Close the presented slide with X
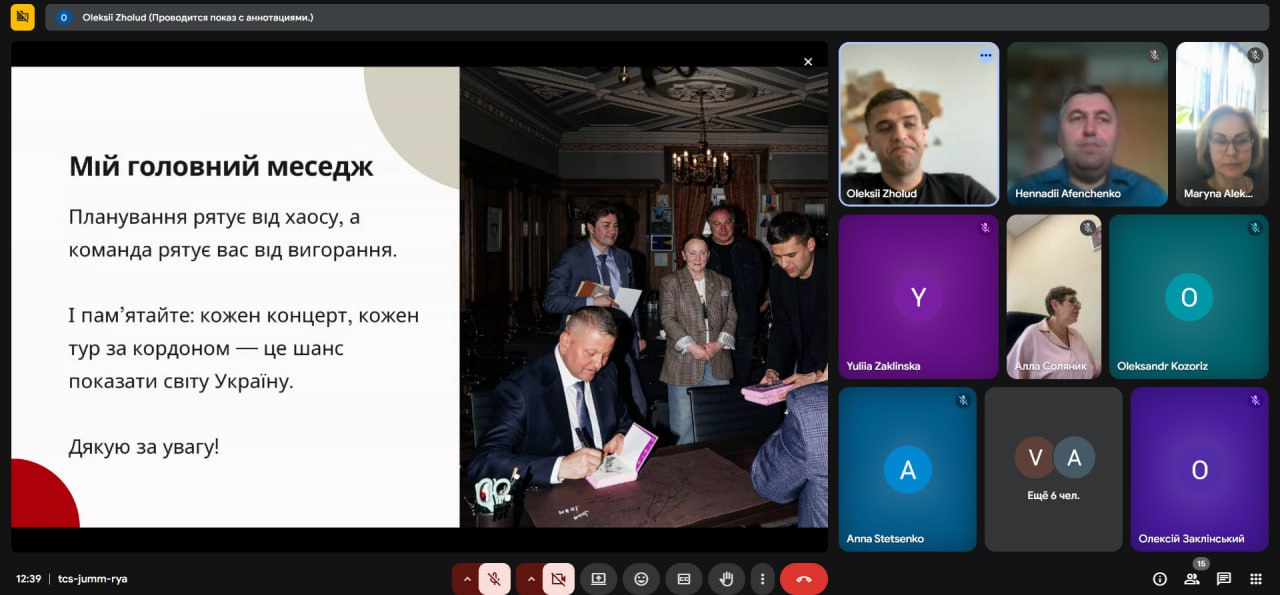1280x595 pixels. pos(808,62)
